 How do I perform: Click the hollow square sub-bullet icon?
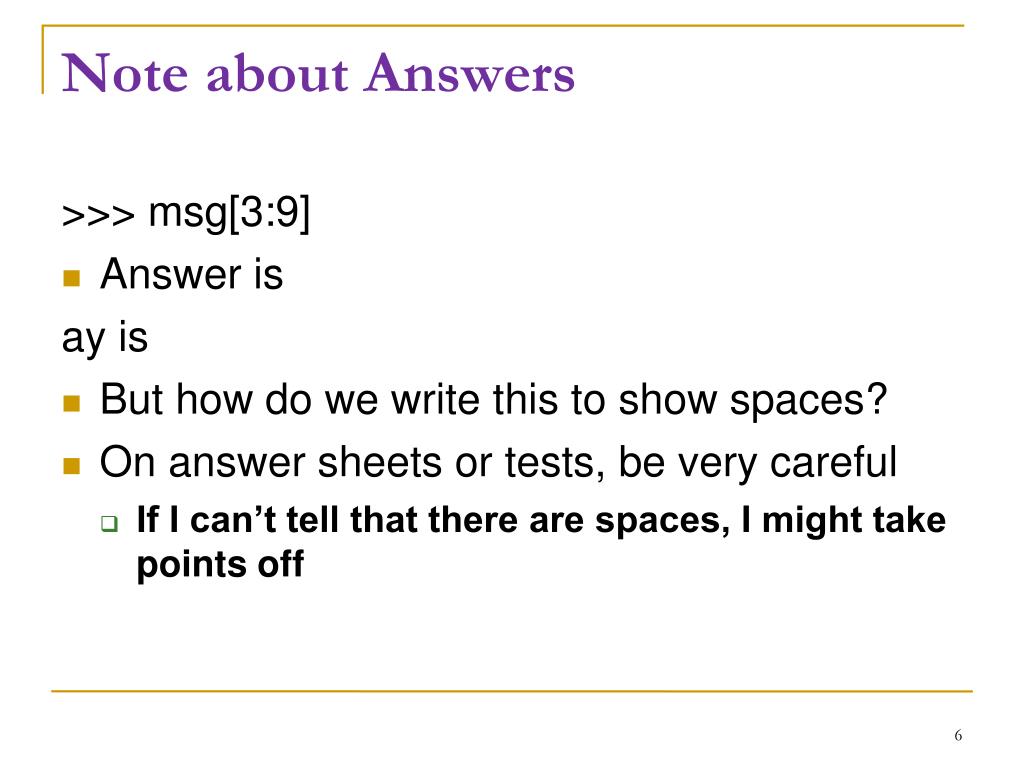click(x=110, y=523)
